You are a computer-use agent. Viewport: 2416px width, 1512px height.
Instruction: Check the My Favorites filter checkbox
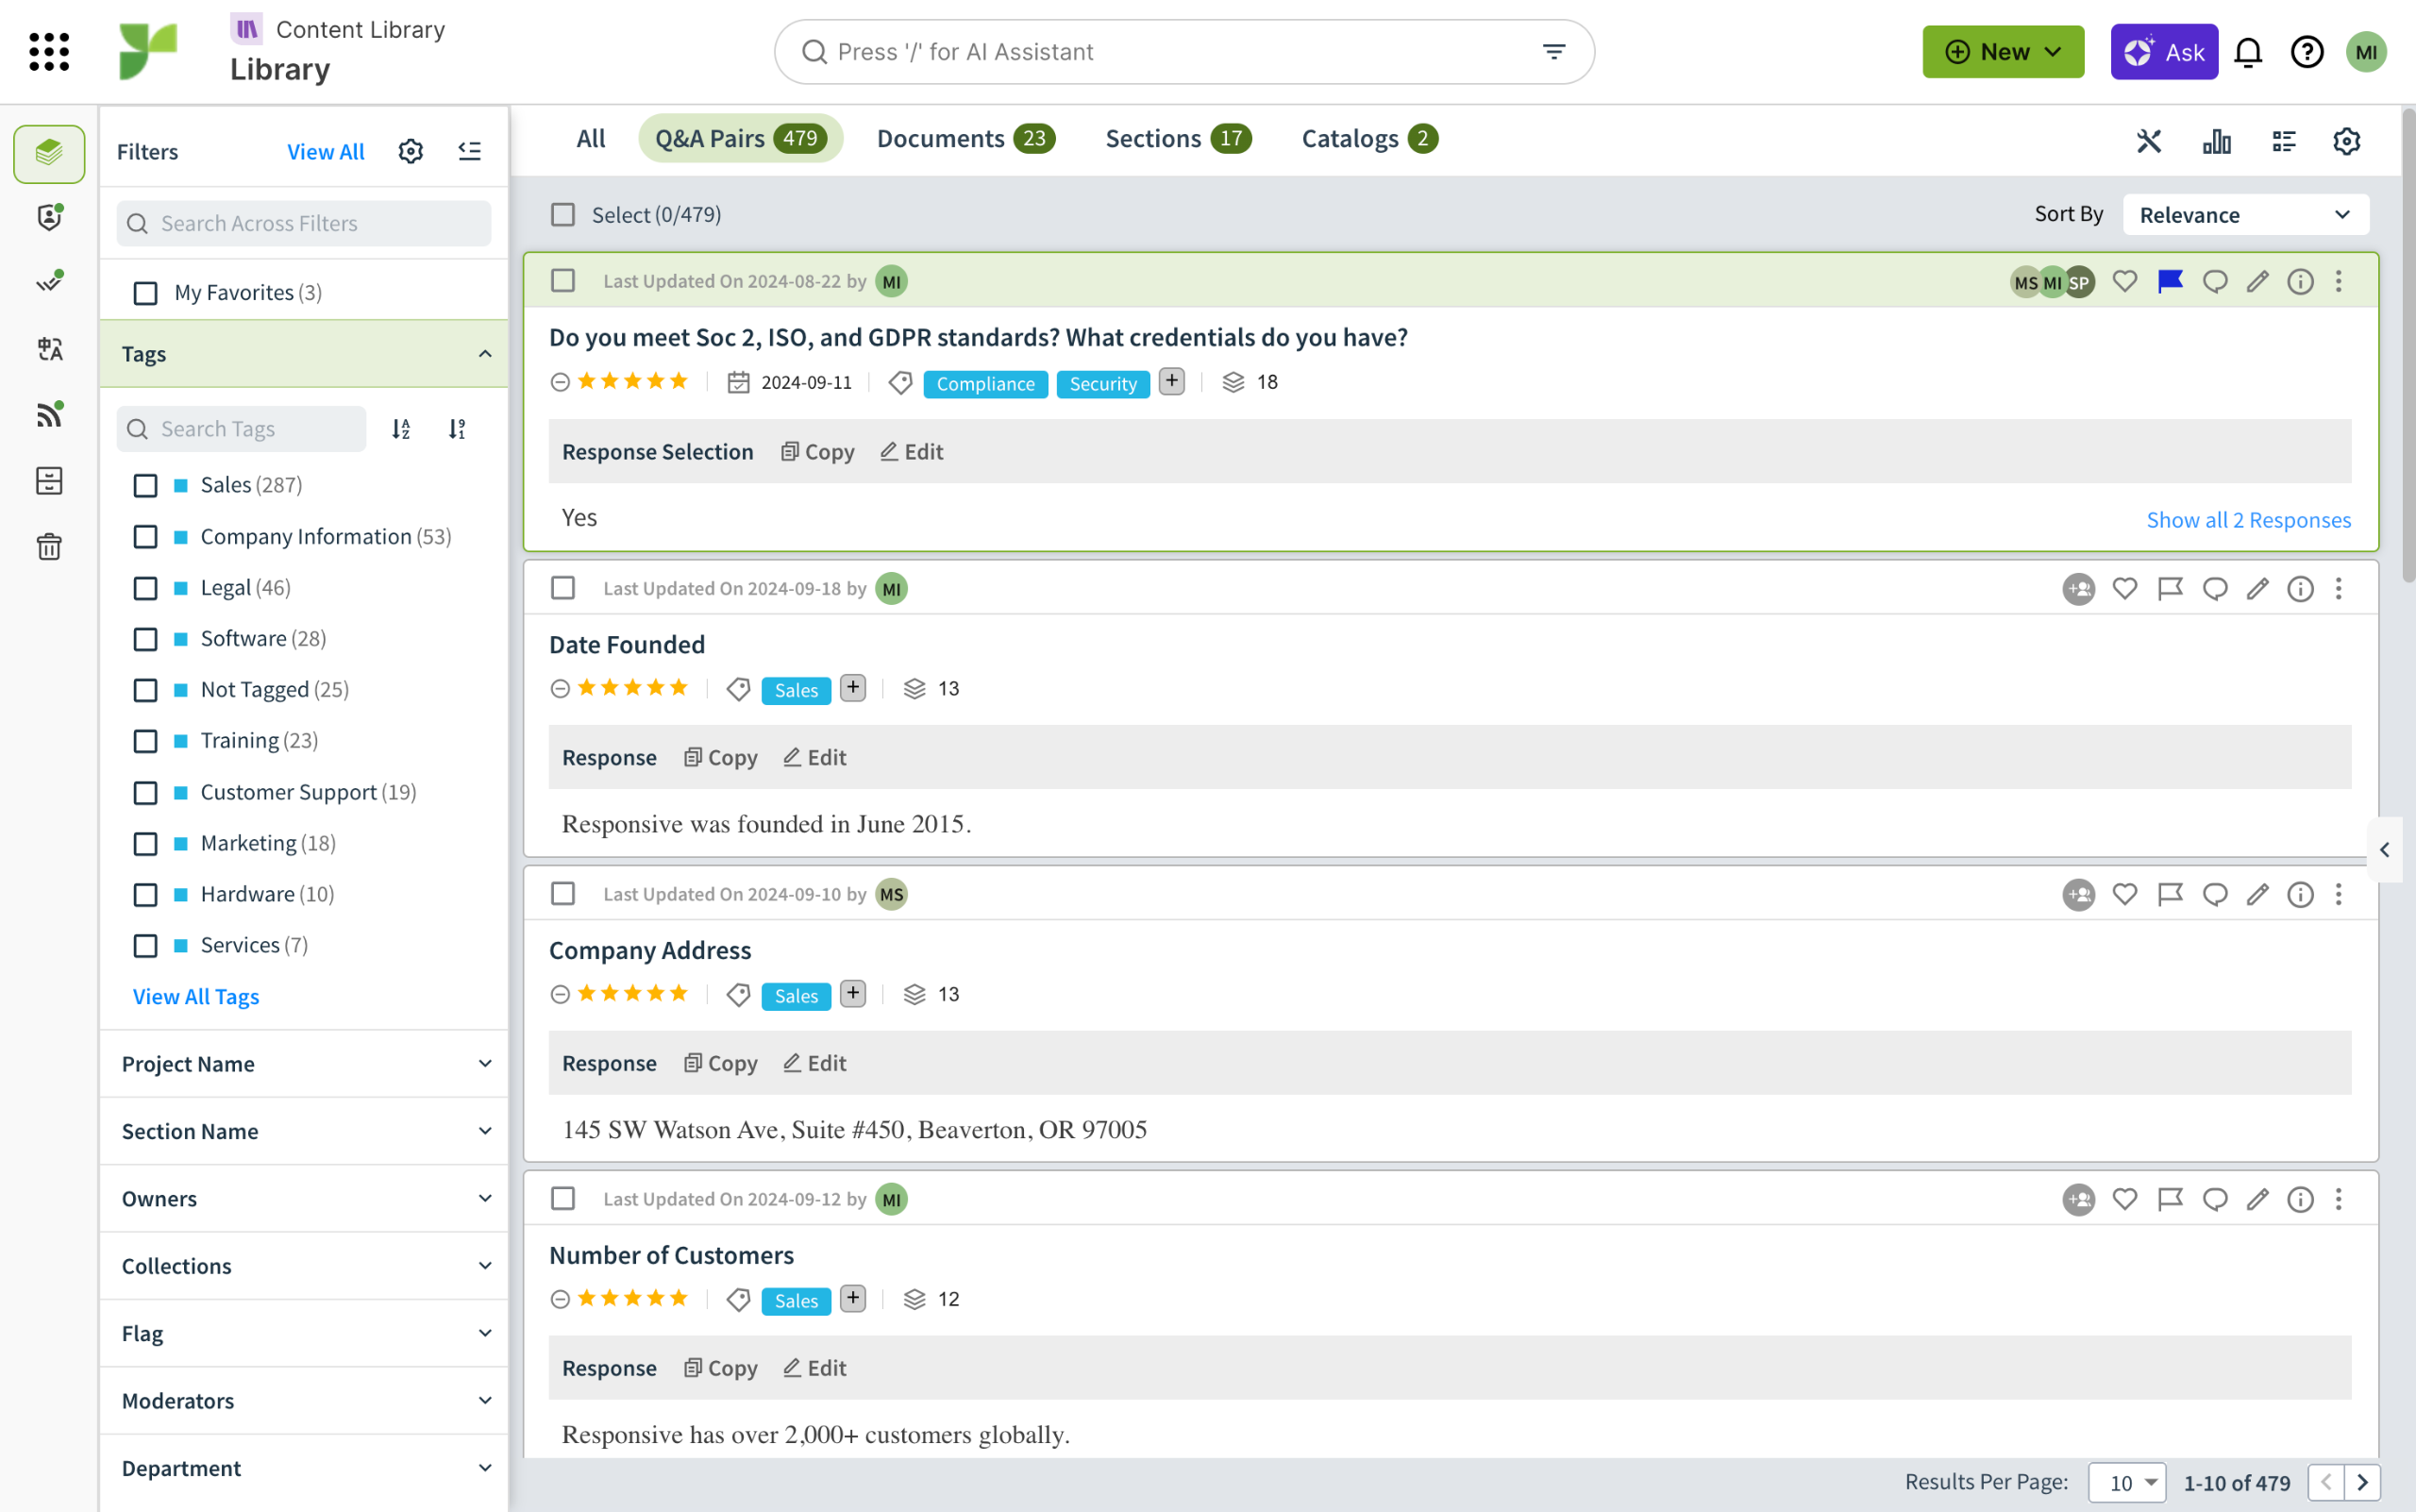tap(146, 293)
